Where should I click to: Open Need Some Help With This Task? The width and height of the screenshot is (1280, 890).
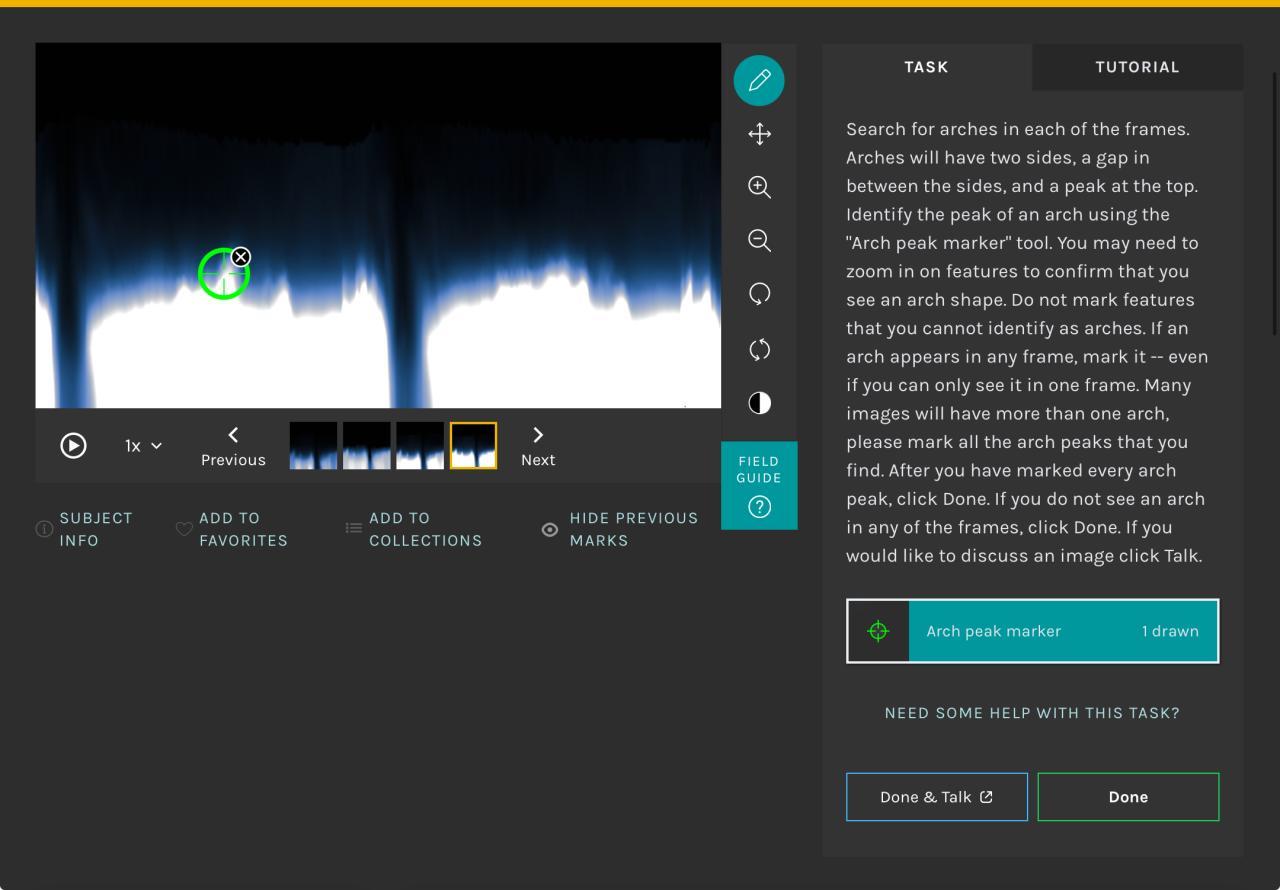pos(1032,713)
